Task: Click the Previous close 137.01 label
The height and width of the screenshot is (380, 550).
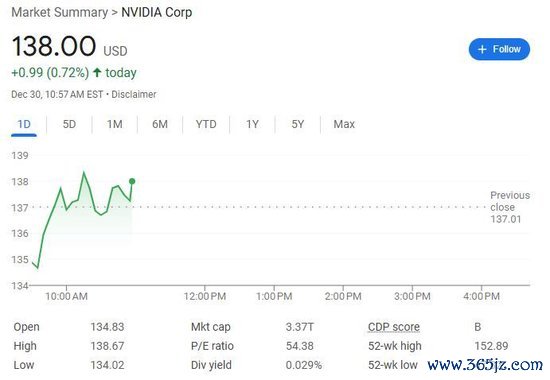Action: pos(510,207)
